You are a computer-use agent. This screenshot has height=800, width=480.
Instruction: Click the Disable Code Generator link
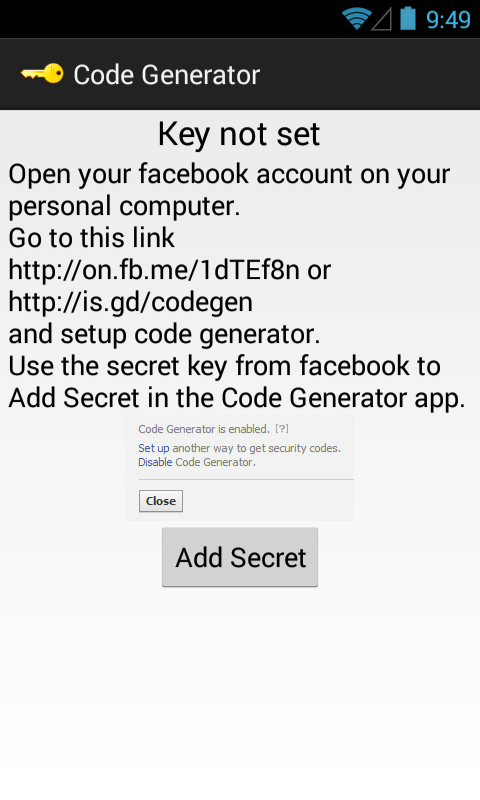tap(155, 462)
